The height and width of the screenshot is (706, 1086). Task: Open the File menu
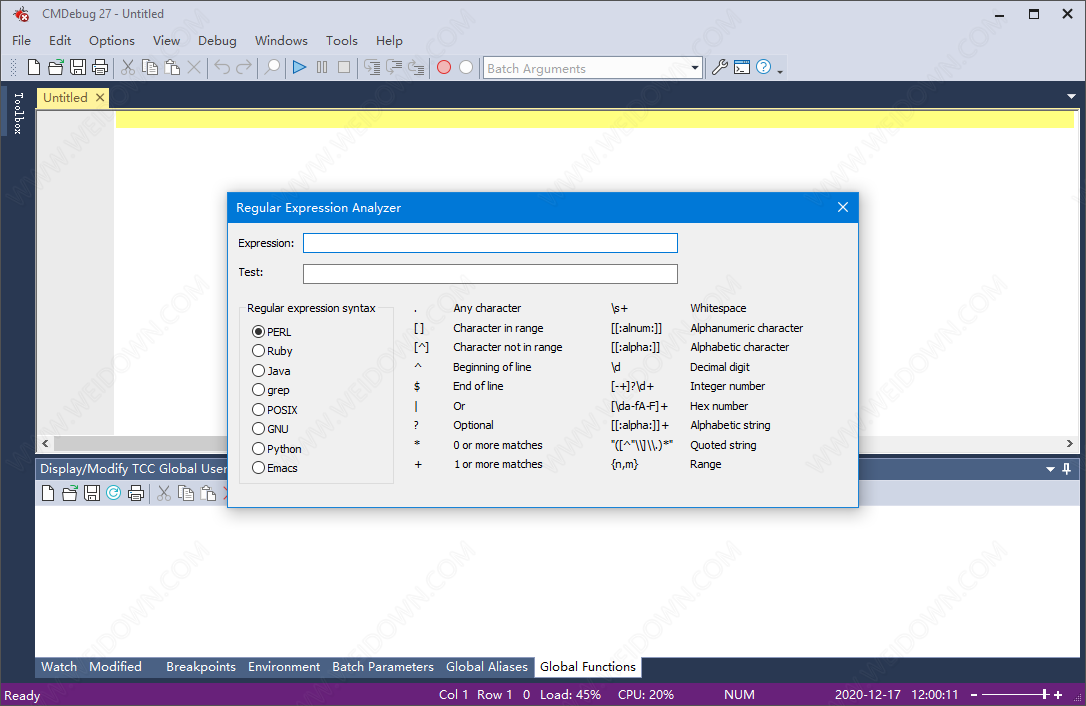(21, 41)
